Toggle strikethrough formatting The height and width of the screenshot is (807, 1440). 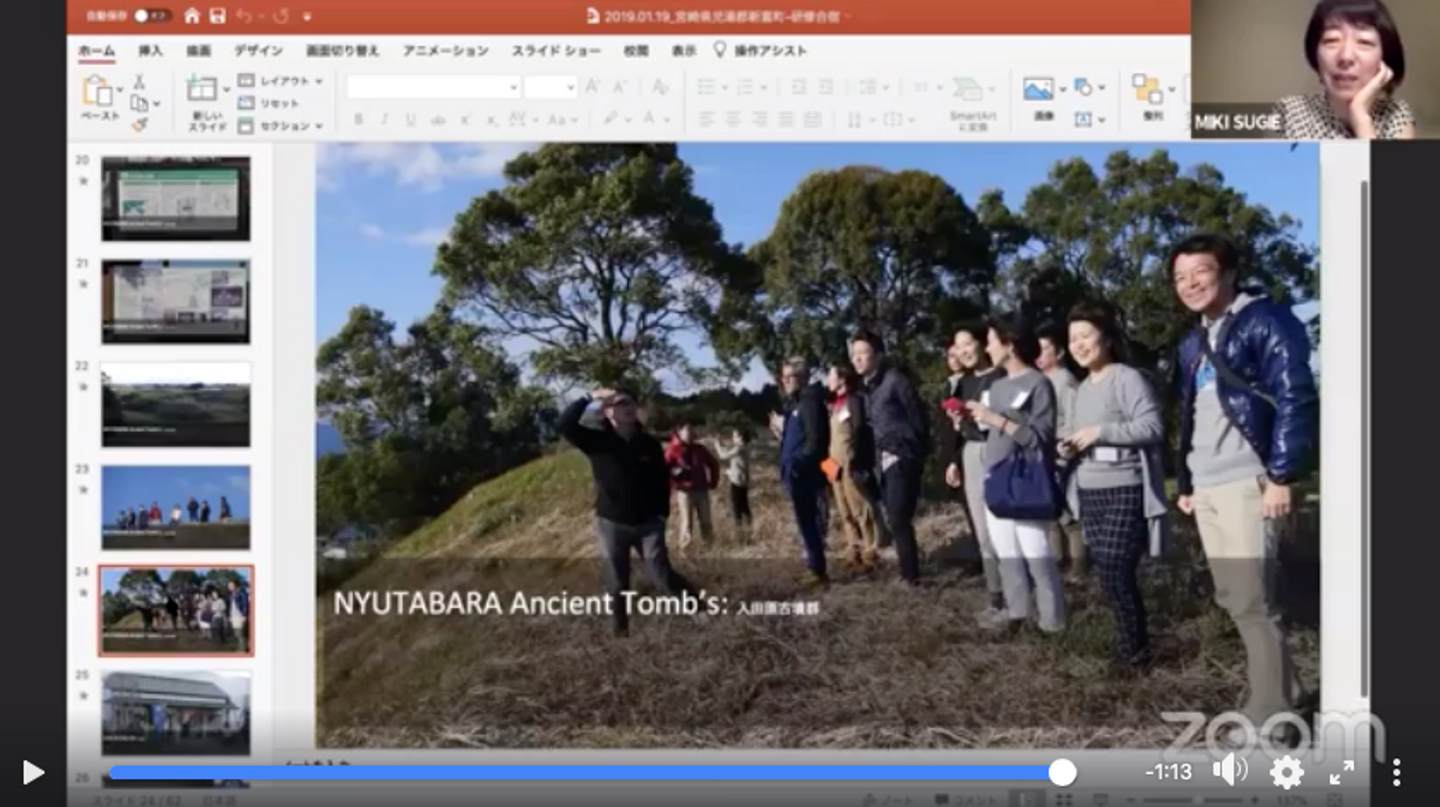click(x=438, y=120)
